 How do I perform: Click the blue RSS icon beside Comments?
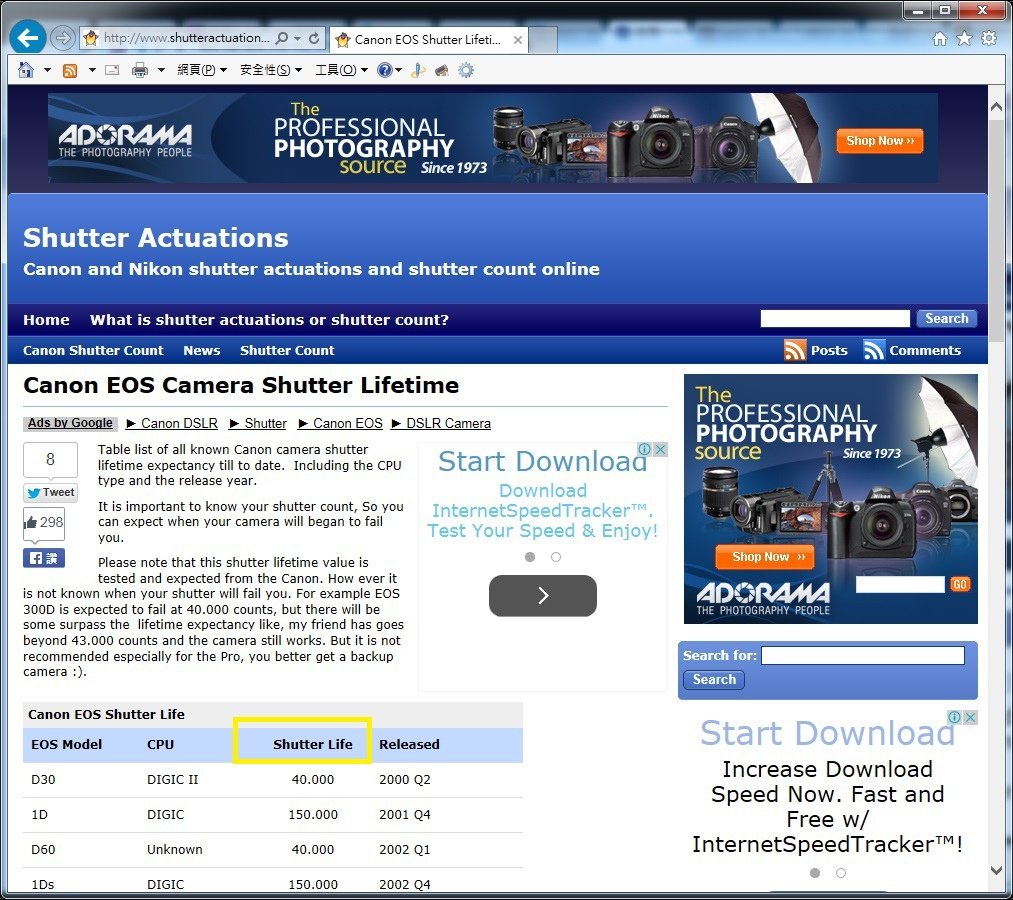[x=873, y=350]
